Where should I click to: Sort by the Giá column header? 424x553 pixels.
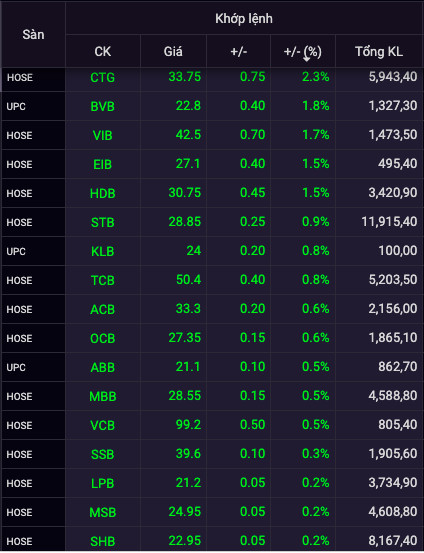173,51
